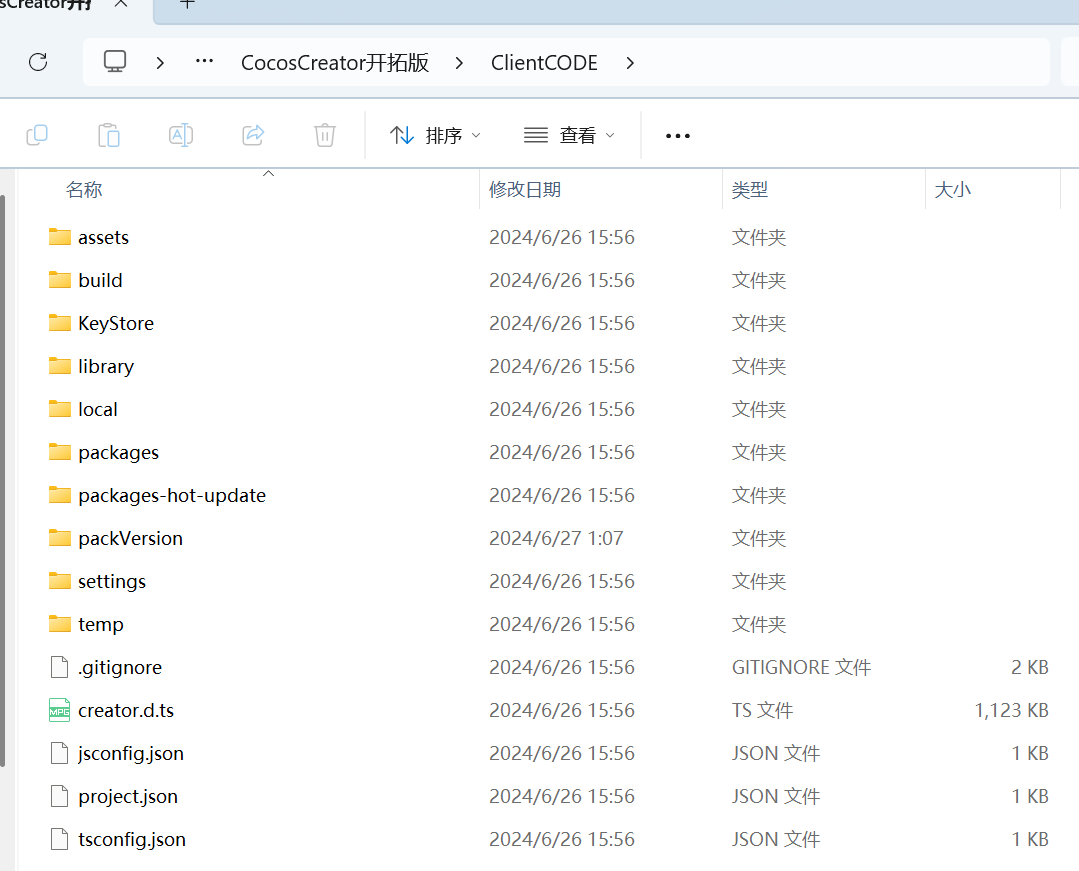The image size is (1079, 871).
Task: Go to CocosCreator开拓版 breadcrumb folder
Action: tap(335, 63)
